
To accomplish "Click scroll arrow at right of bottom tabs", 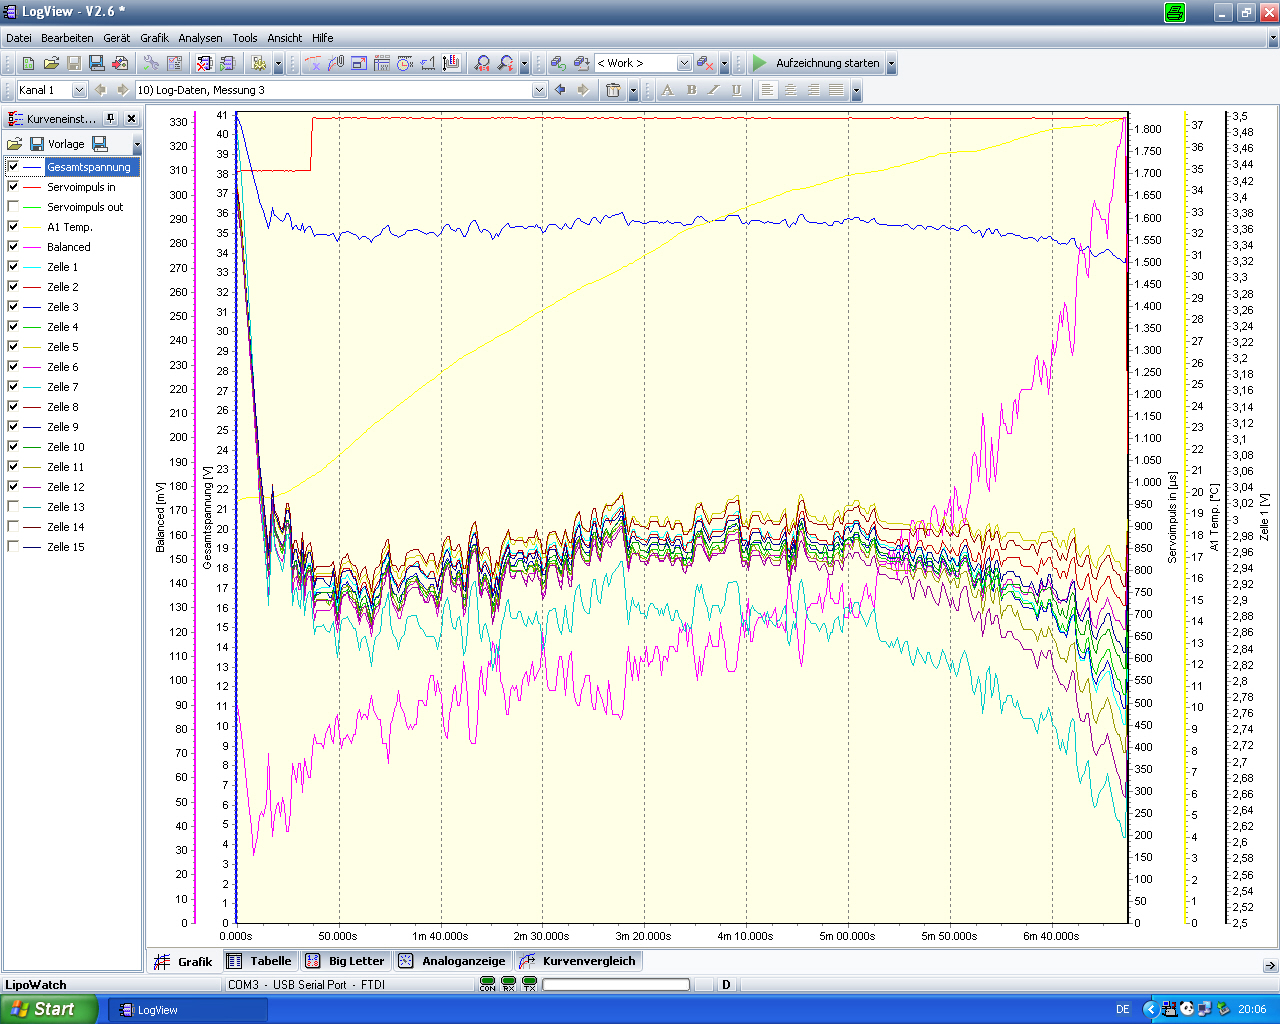I will [x=1270, y=966].
